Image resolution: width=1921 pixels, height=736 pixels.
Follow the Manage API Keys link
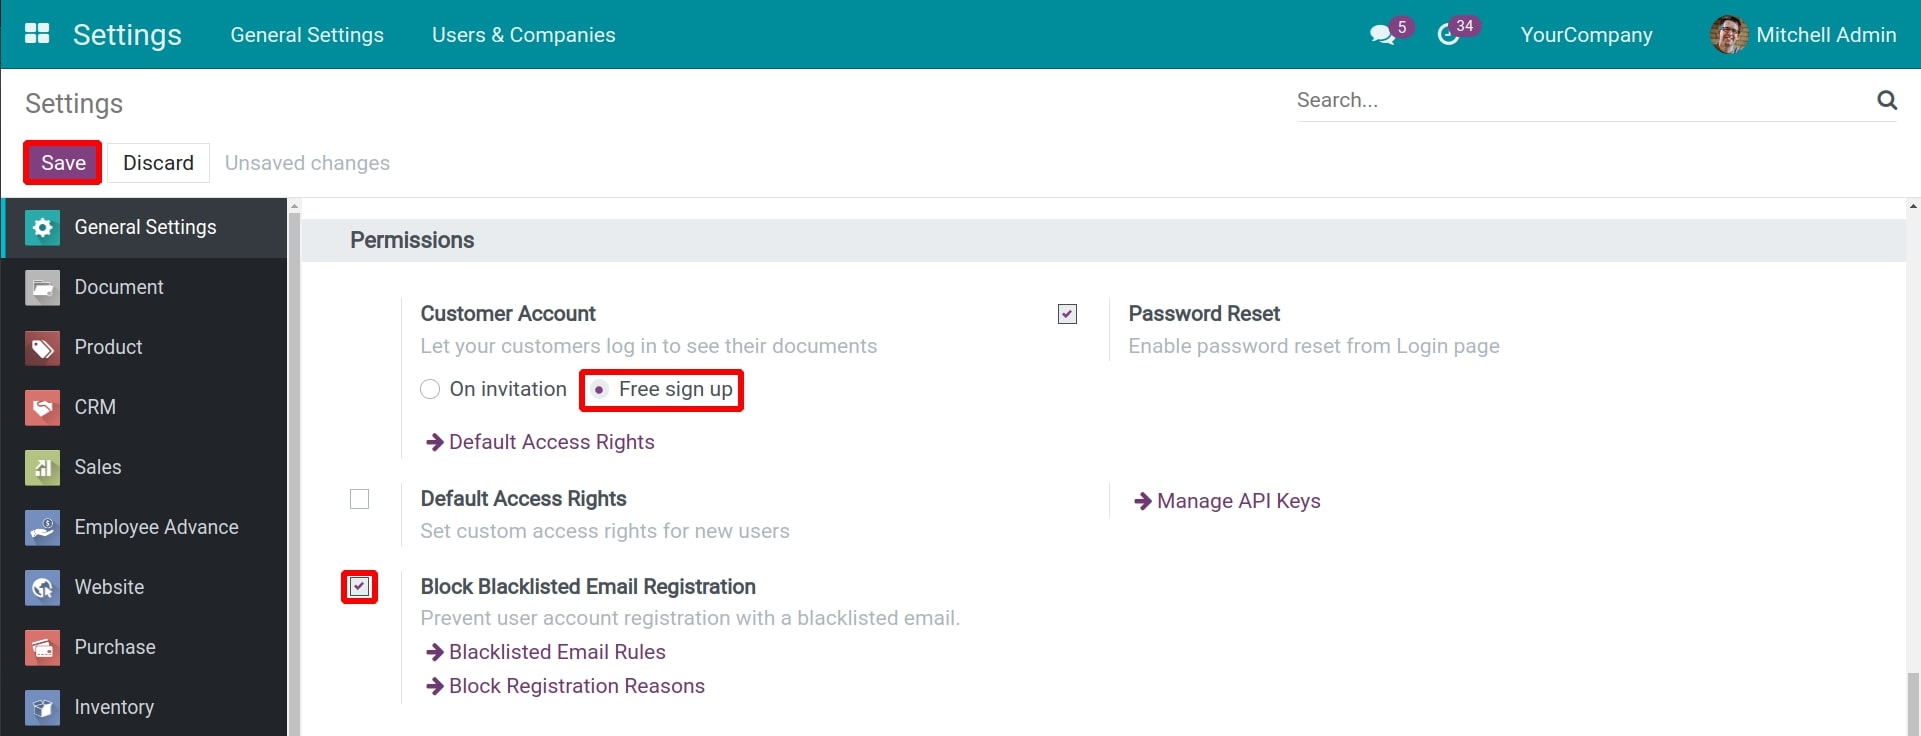1238,501
